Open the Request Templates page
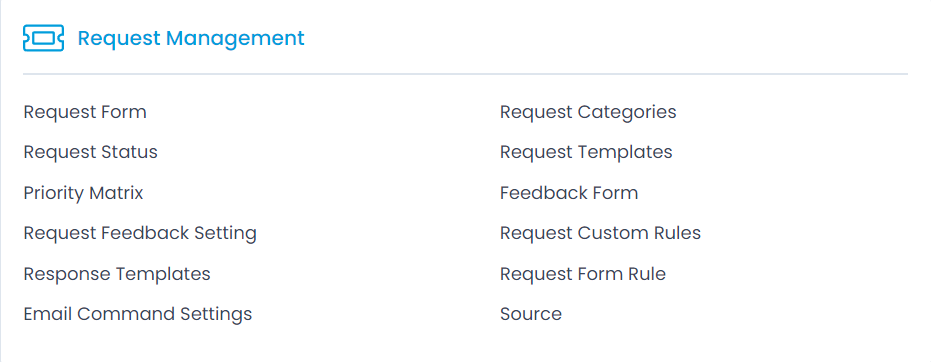Screen dimensions: 931x362 586,152
